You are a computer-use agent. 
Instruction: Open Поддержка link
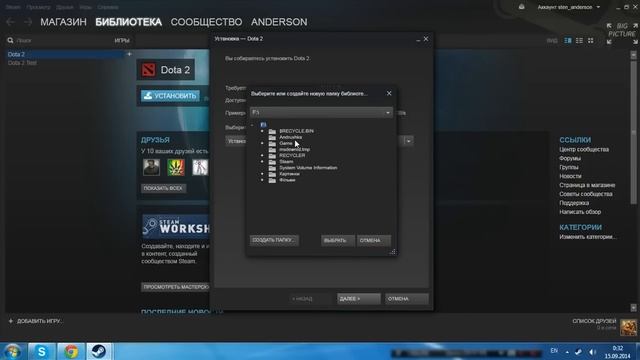click(x=574, y=203)
